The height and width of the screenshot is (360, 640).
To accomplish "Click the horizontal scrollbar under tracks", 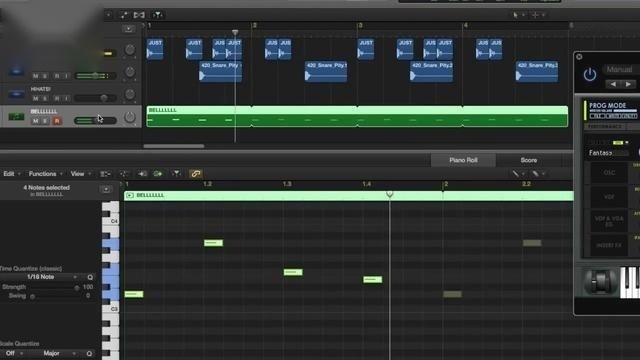I will pos(174,146).
